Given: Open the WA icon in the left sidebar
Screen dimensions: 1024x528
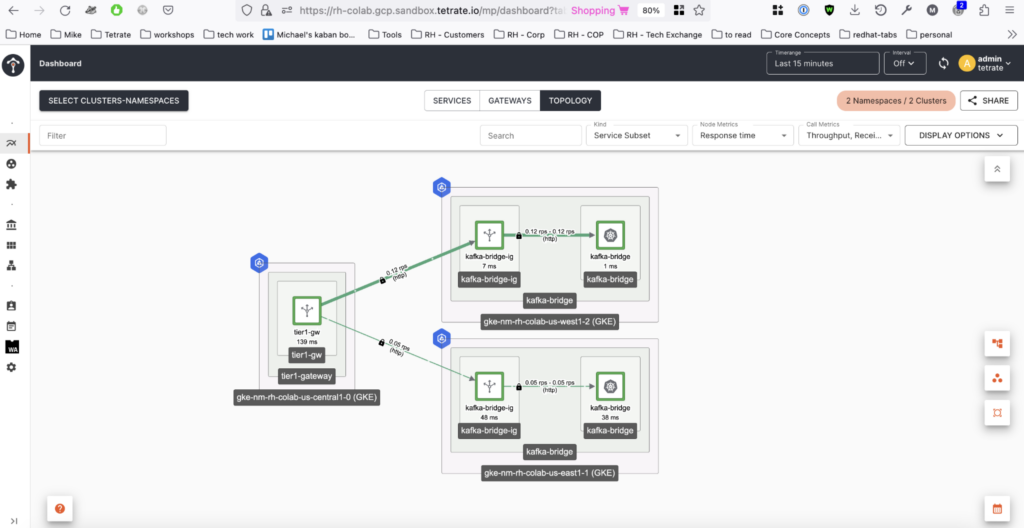Looking at the screenshot, I should 12,347.
